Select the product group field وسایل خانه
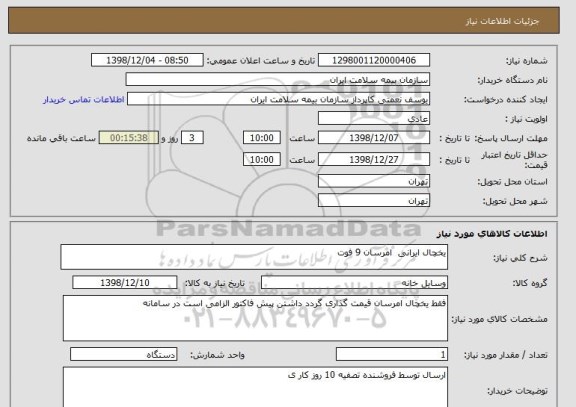 click(354, 283)
